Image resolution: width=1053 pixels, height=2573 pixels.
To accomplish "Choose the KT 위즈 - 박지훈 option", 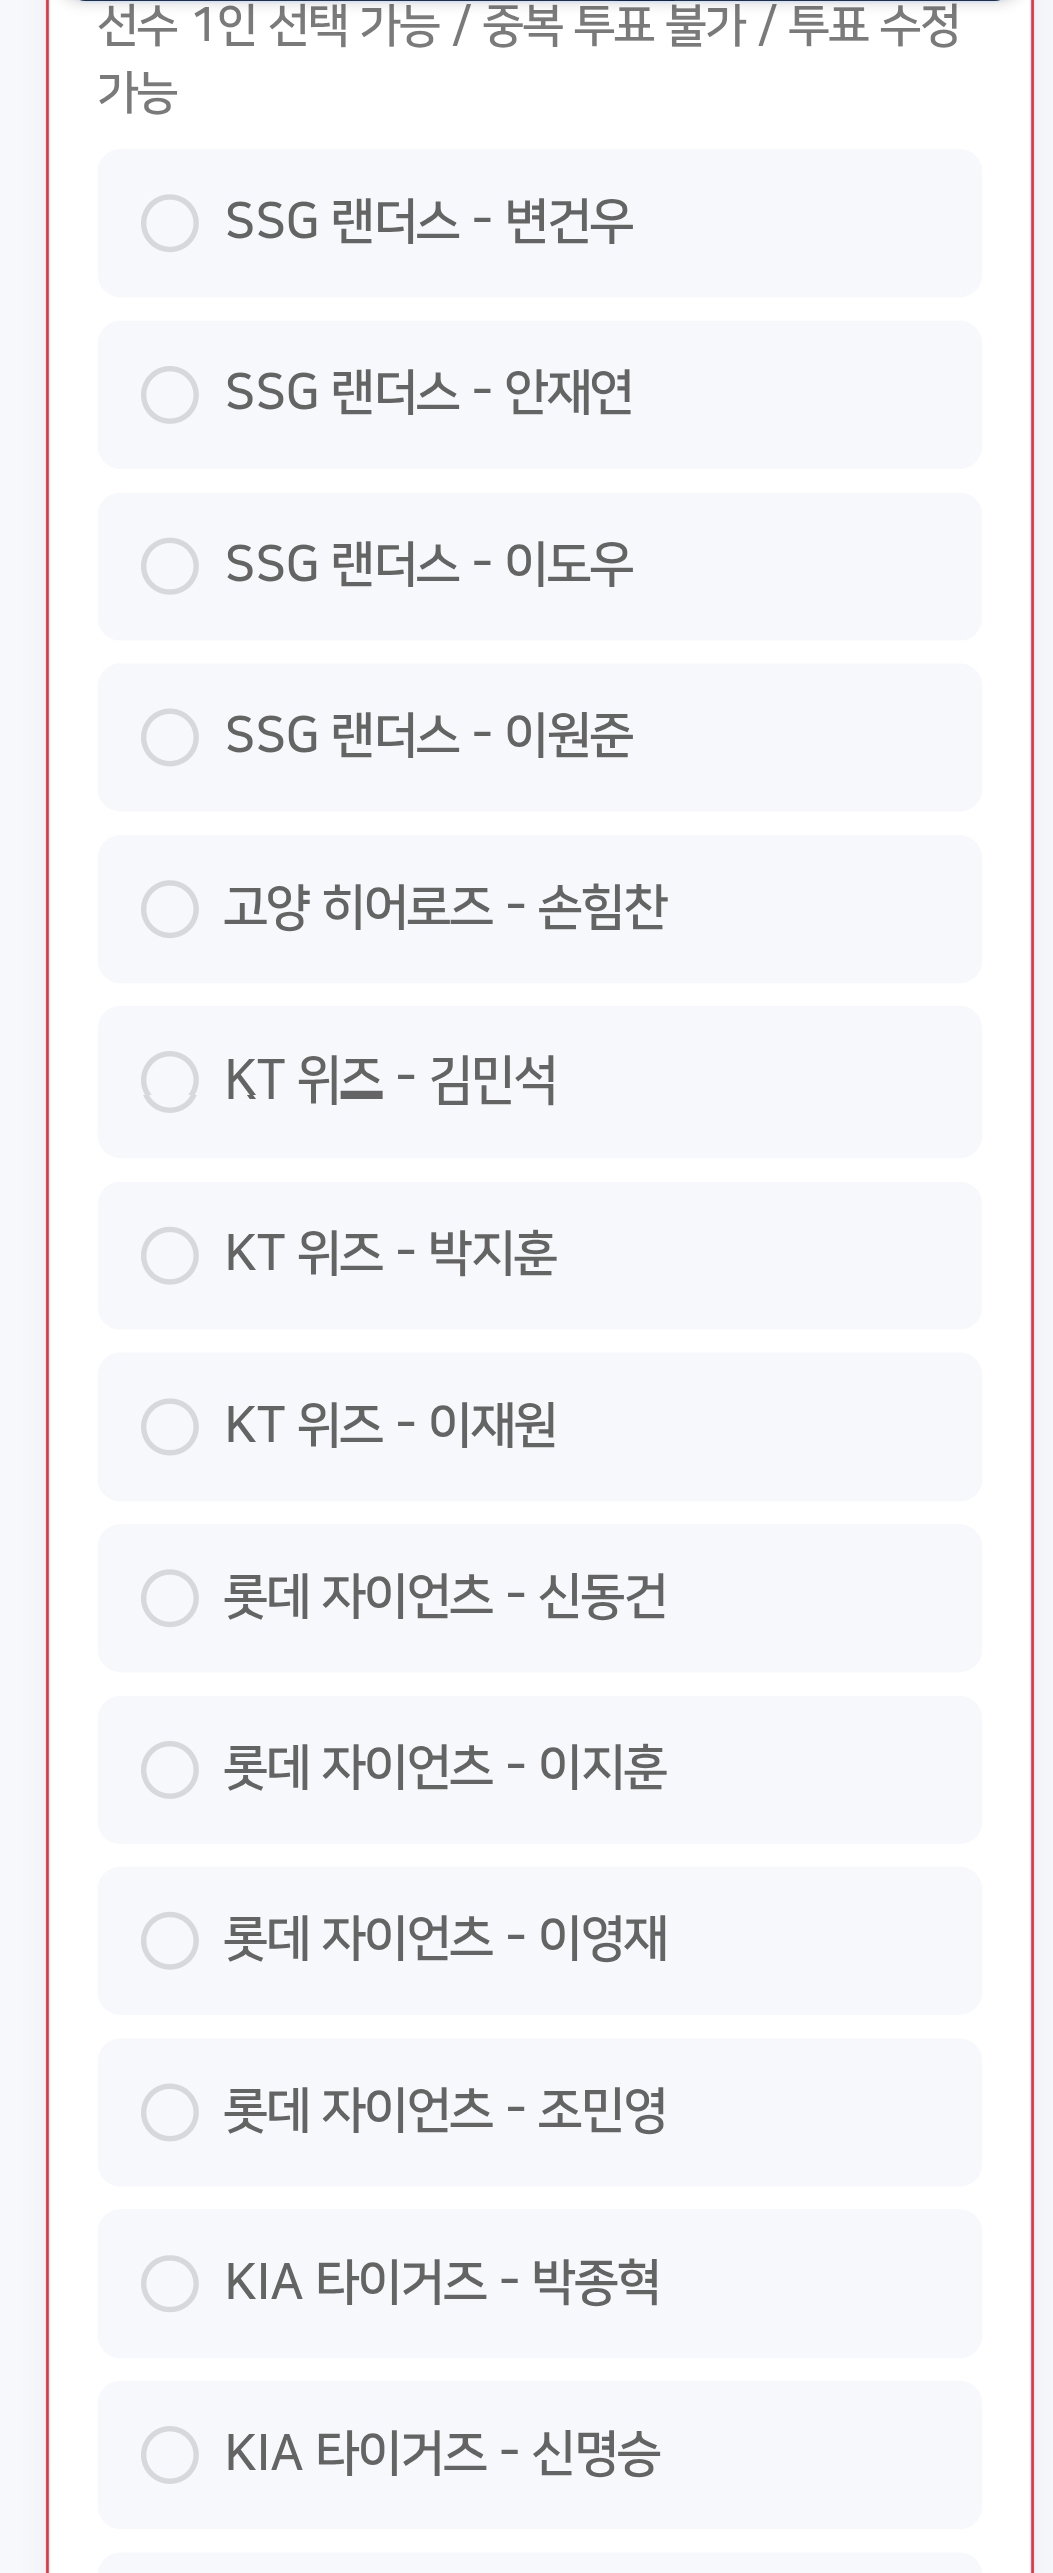I will coord(169,1255).
